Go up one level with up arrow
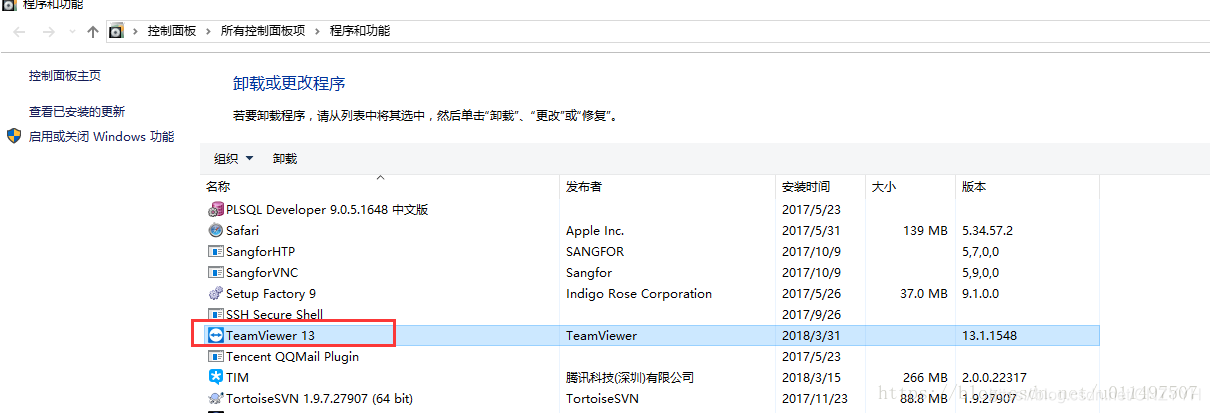 tap(93, 31)
